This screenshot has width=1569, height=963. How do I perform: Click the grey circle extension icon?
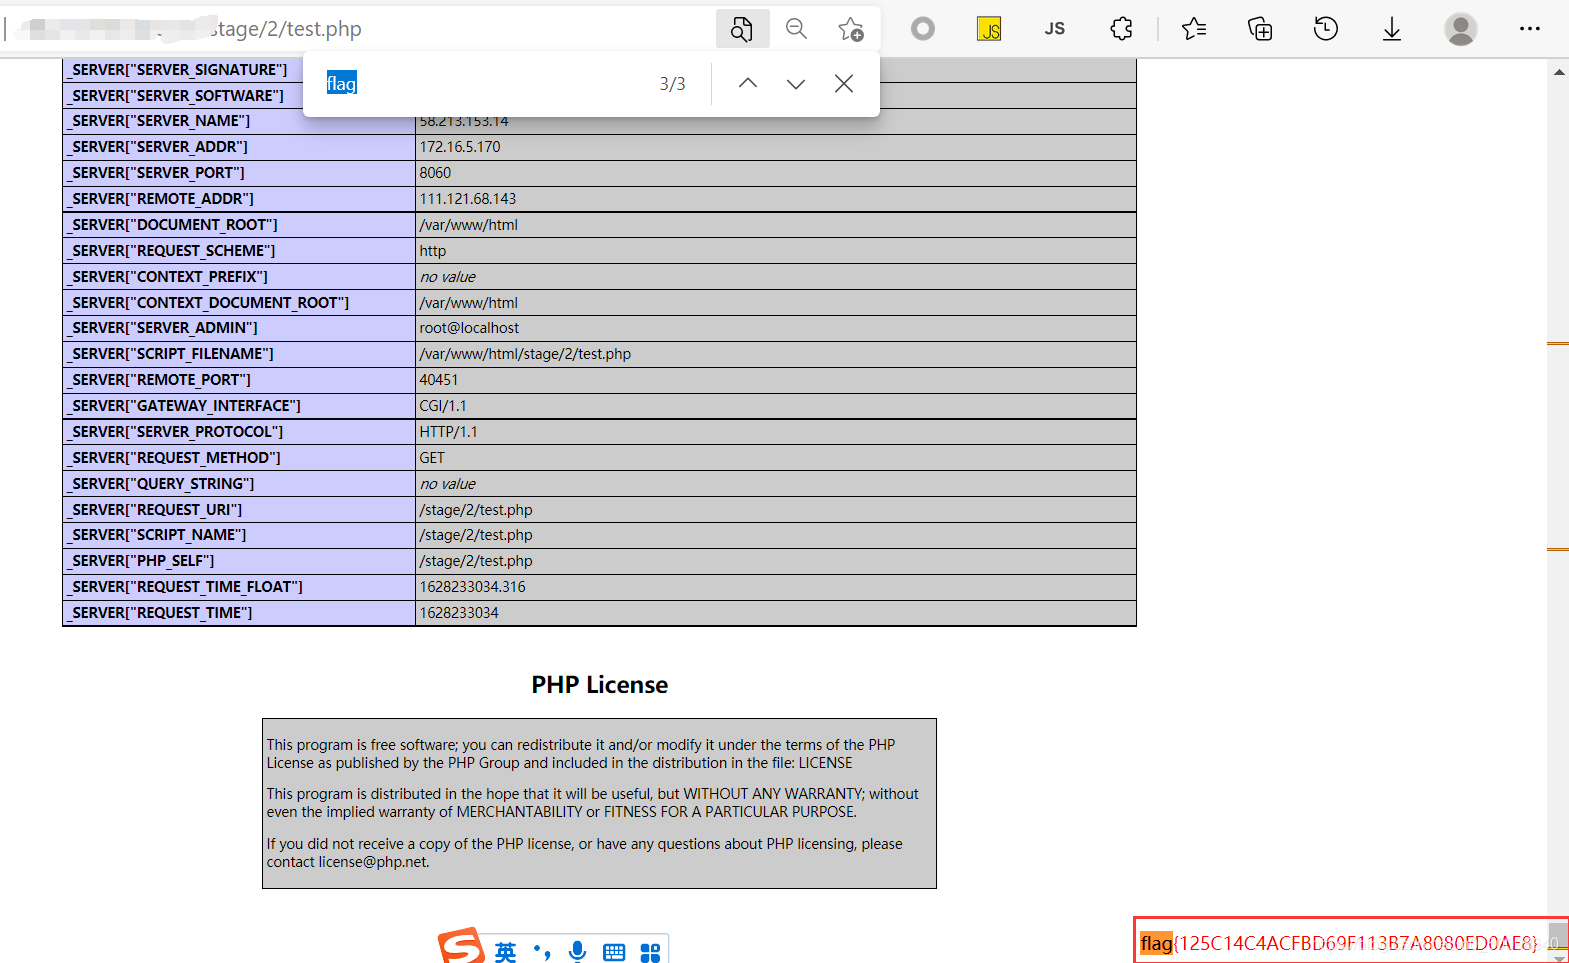point(923,29)
